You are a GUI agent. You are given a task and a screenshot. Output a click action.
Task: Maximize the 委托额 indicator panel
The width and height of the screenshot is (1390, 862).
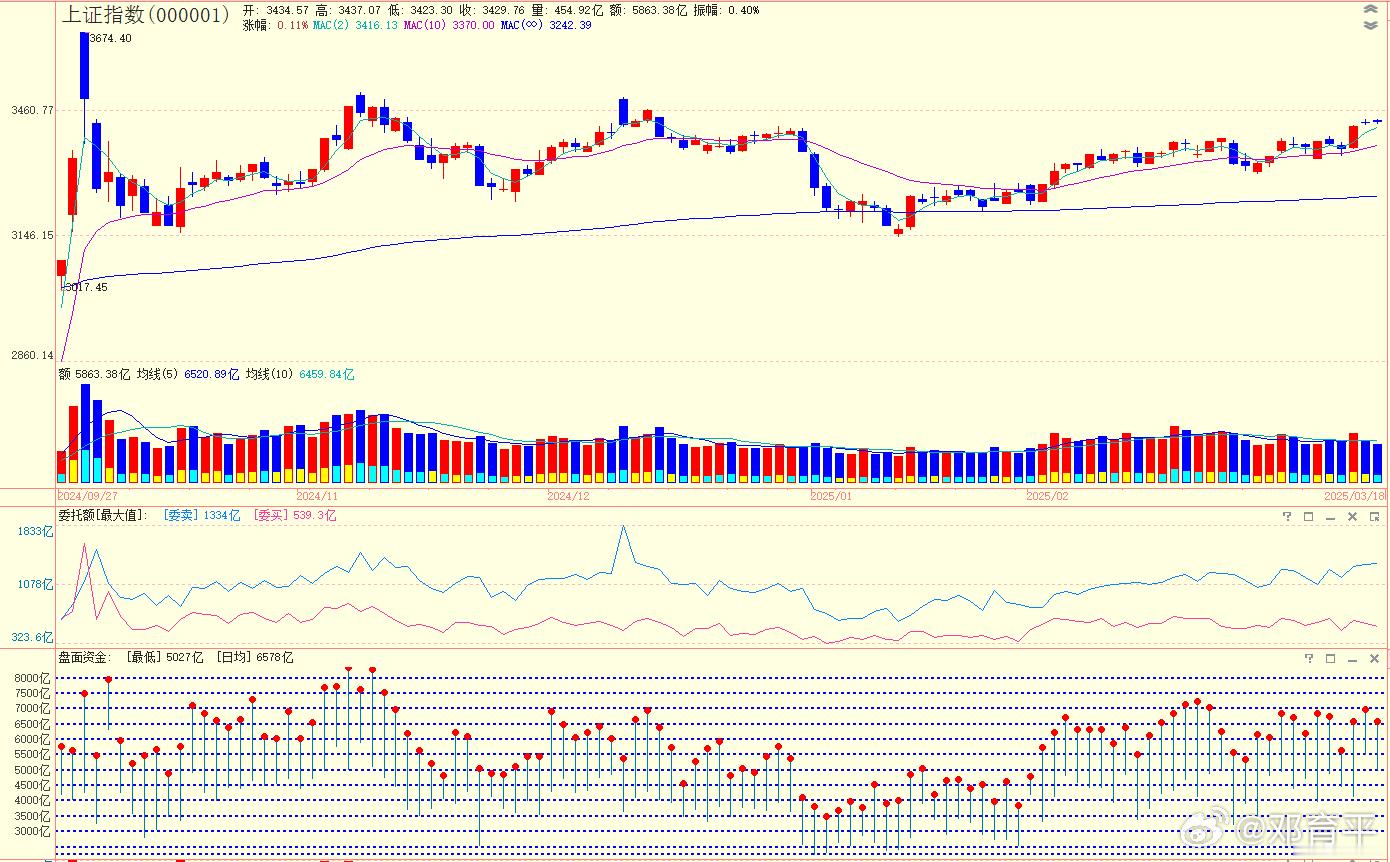[x=1309, y=517]
